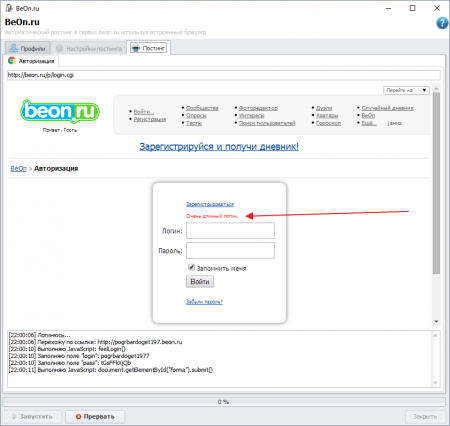Click the browser scrollbar up arrow

point(436,89)
